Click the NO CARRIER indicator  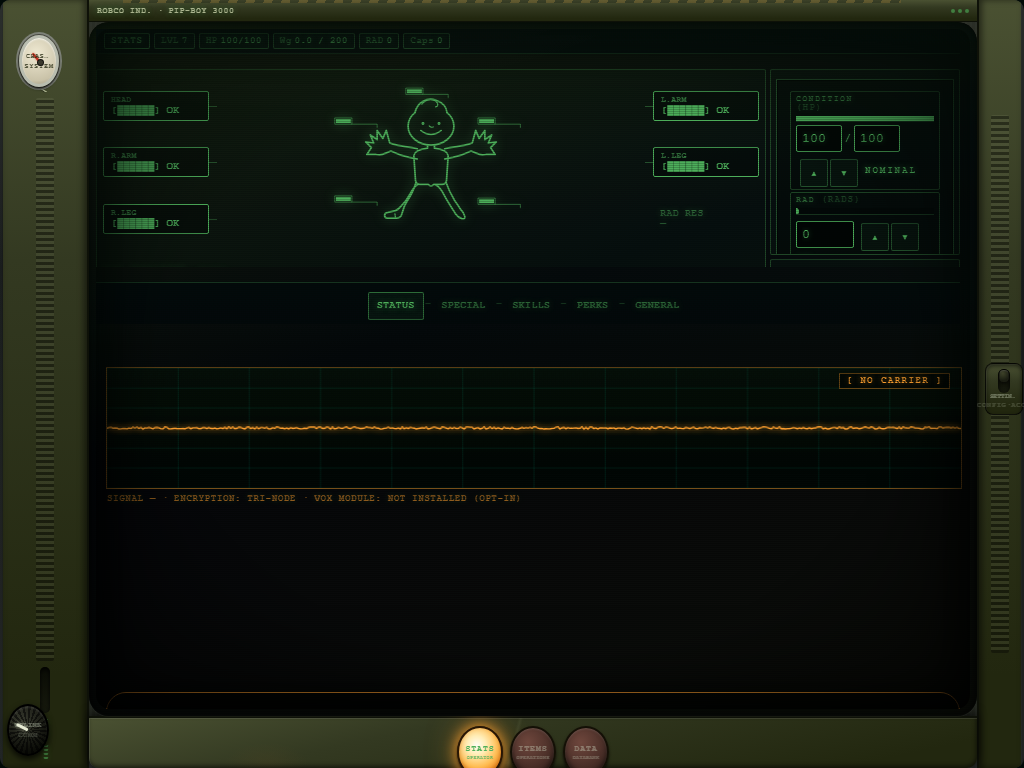894,381
